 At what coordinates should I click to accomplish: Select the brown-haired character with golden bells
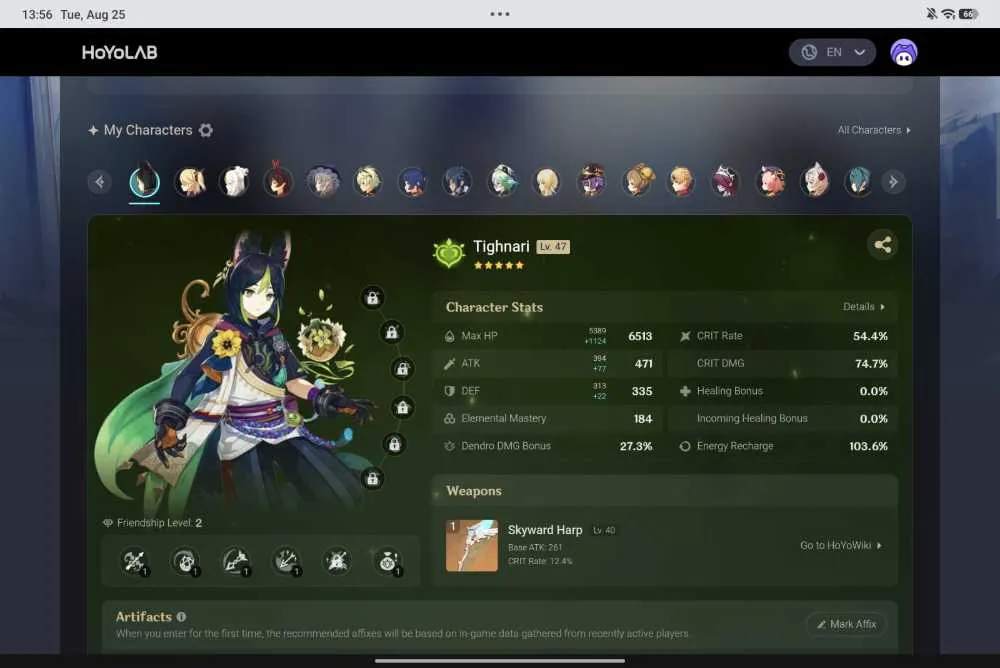[x=636, y=181]
